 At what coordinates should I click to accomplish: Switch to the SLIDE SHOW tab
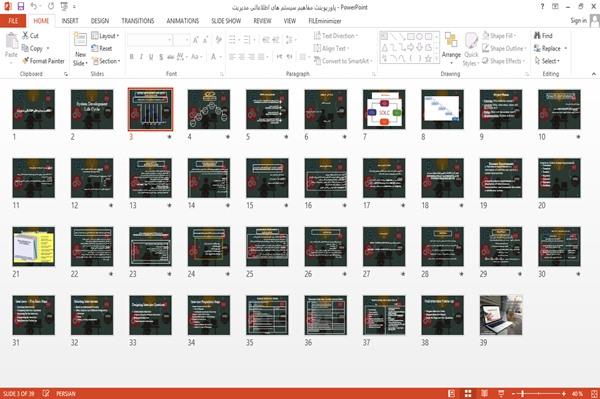point(226,21)
